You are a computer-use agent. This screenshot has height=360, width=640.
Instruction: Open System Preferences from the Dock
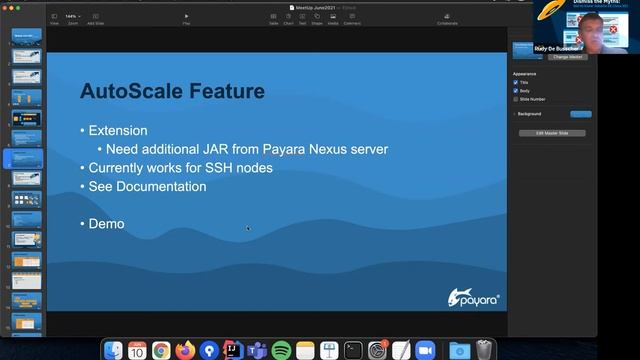(377, 350)
